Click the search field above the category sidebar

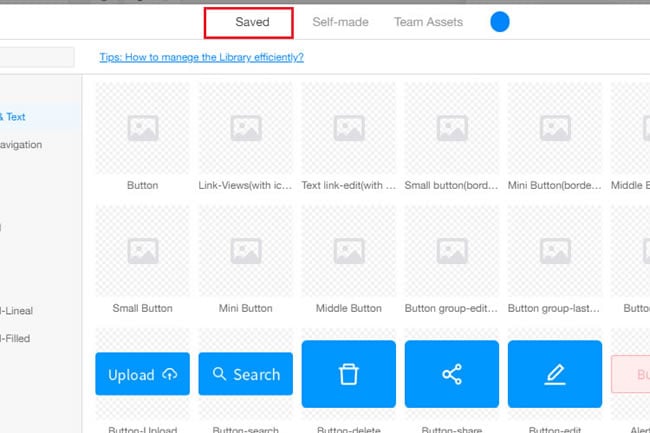[36, 57]
